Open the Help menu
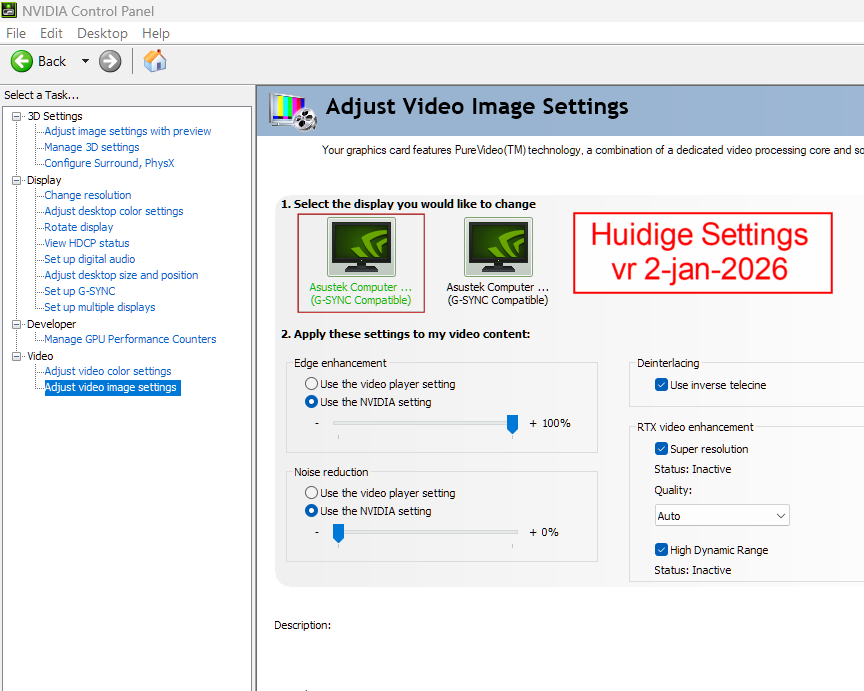The width and height of the screenshot is (864, 691). (x=156, y=34)
